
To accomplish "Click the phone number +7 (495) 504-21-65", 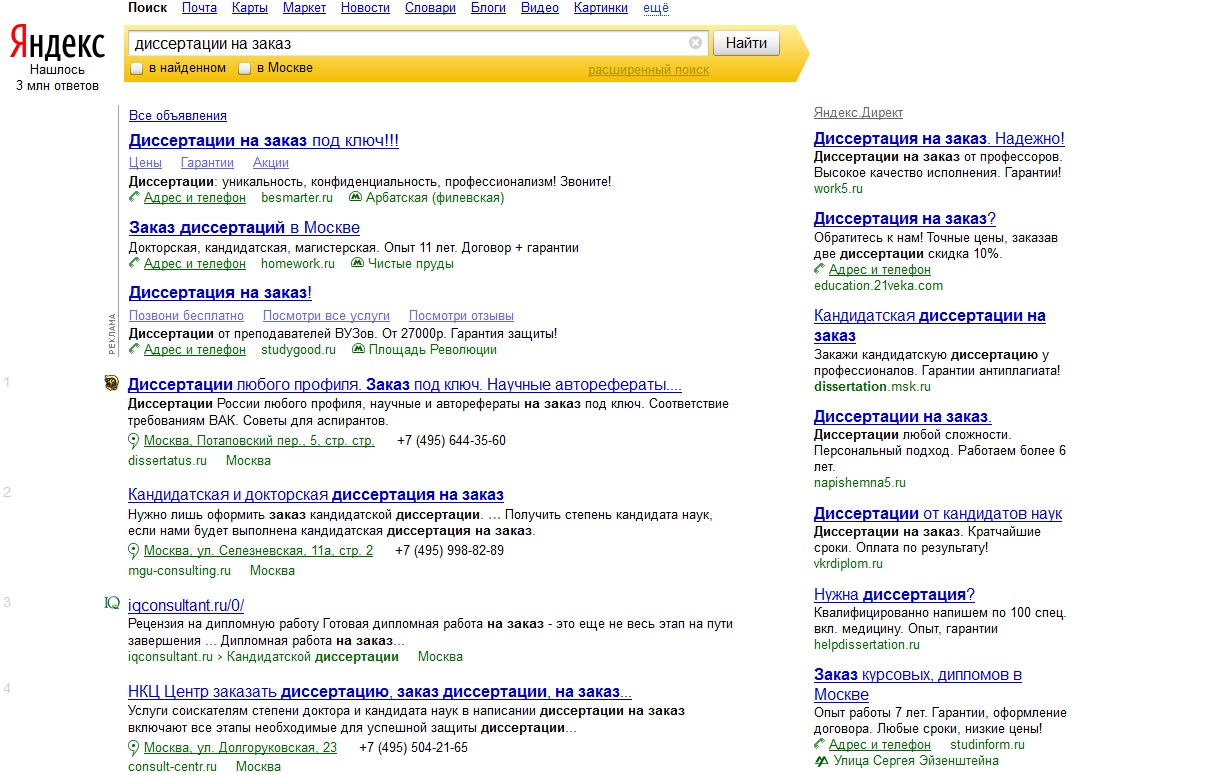I will 413,748.
